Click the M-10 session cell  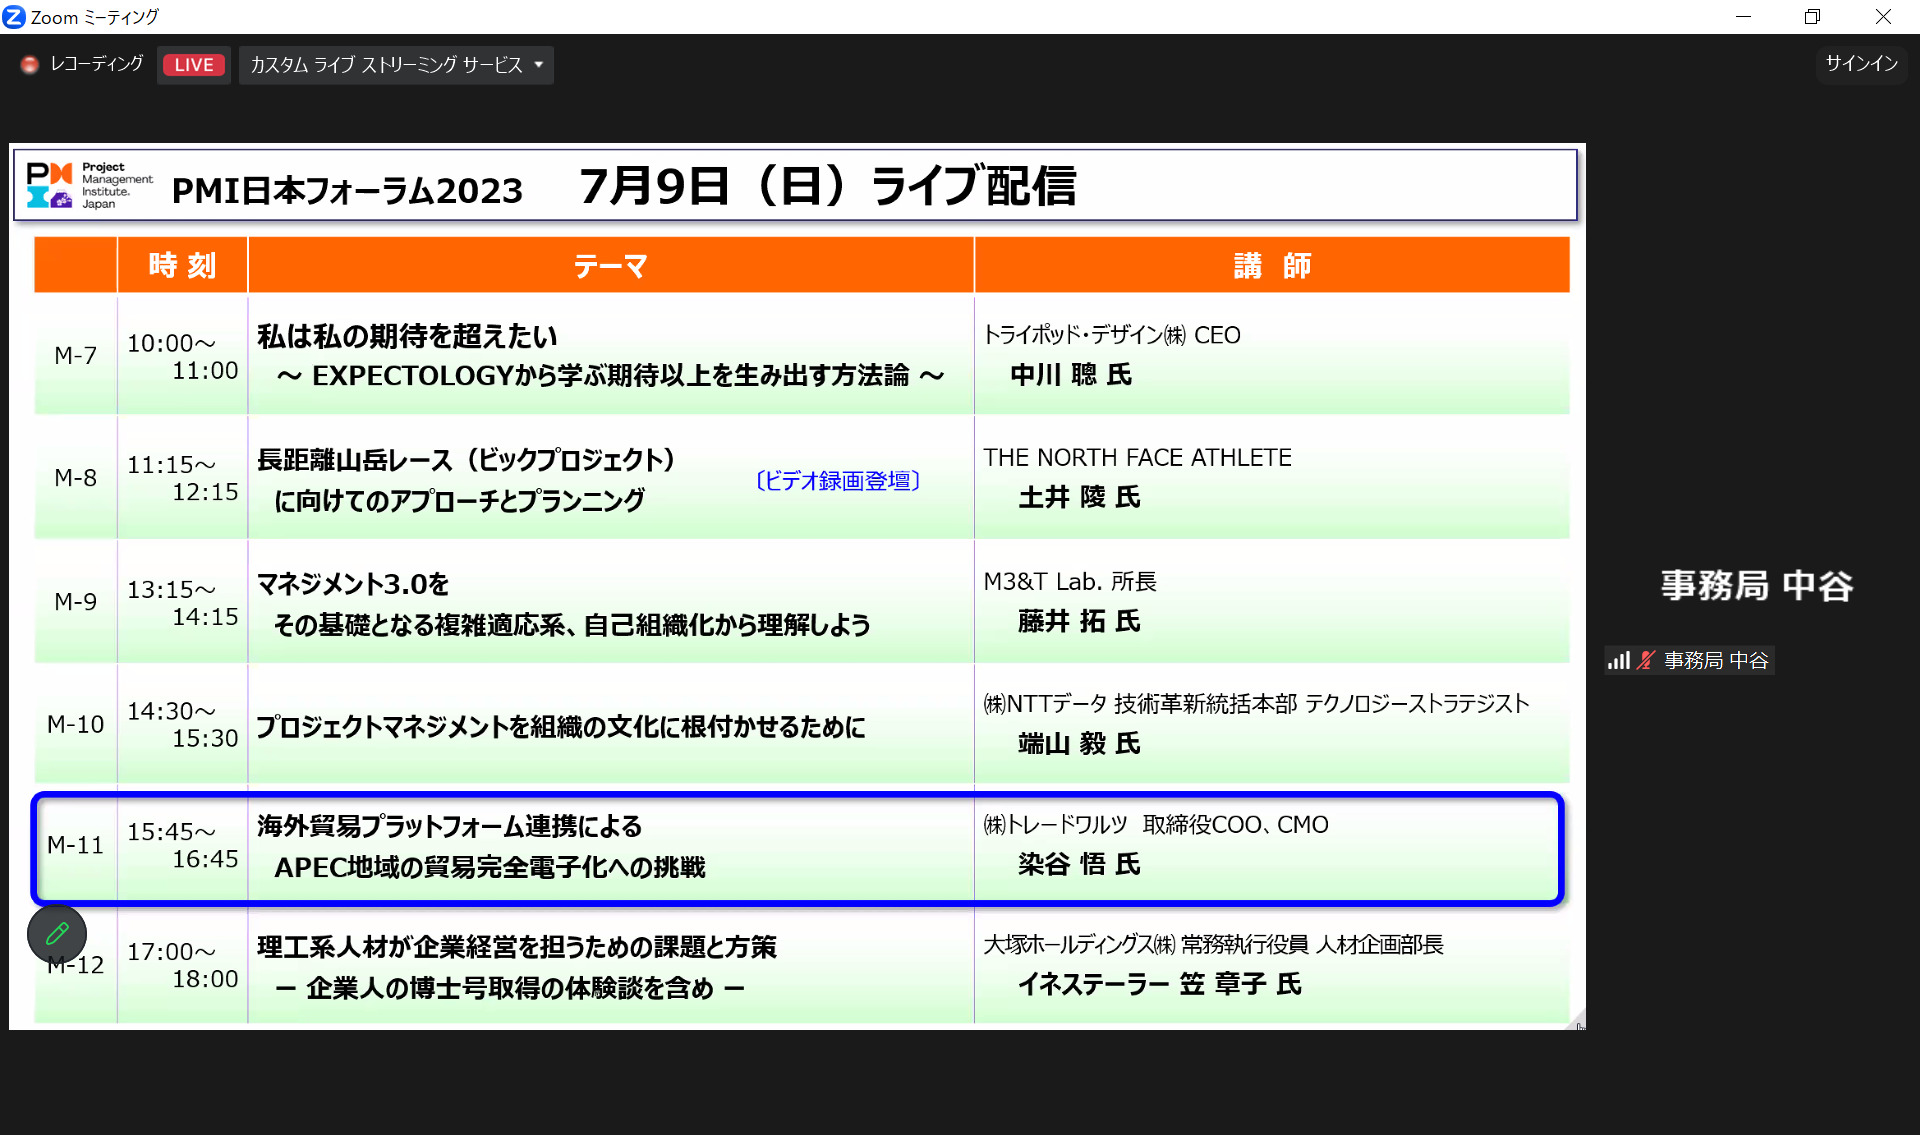click(x=76, y=724)
